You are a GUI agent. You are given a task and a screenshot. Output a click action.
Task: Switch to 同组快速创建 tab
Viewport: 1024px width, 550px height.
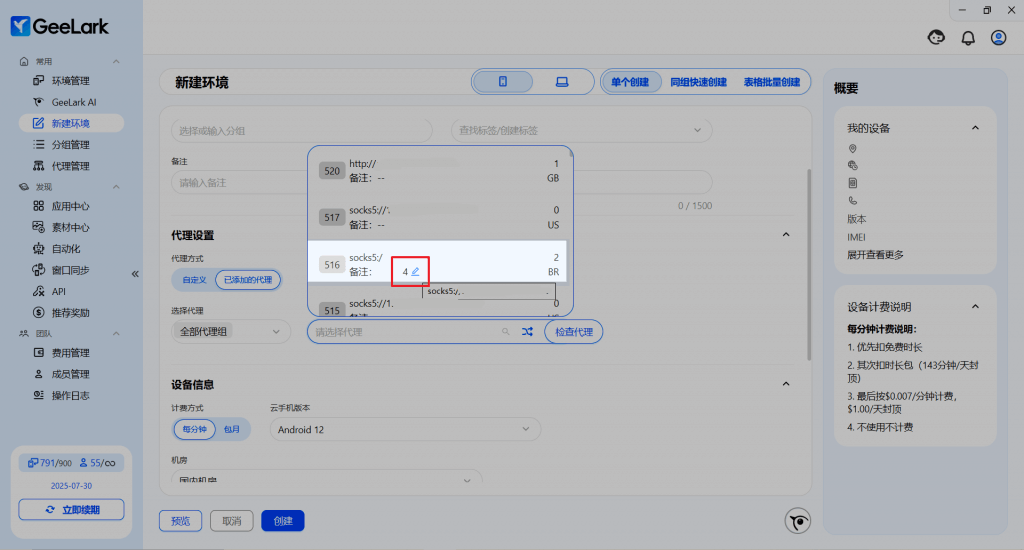pyautogui.click(x=698, y=82)
